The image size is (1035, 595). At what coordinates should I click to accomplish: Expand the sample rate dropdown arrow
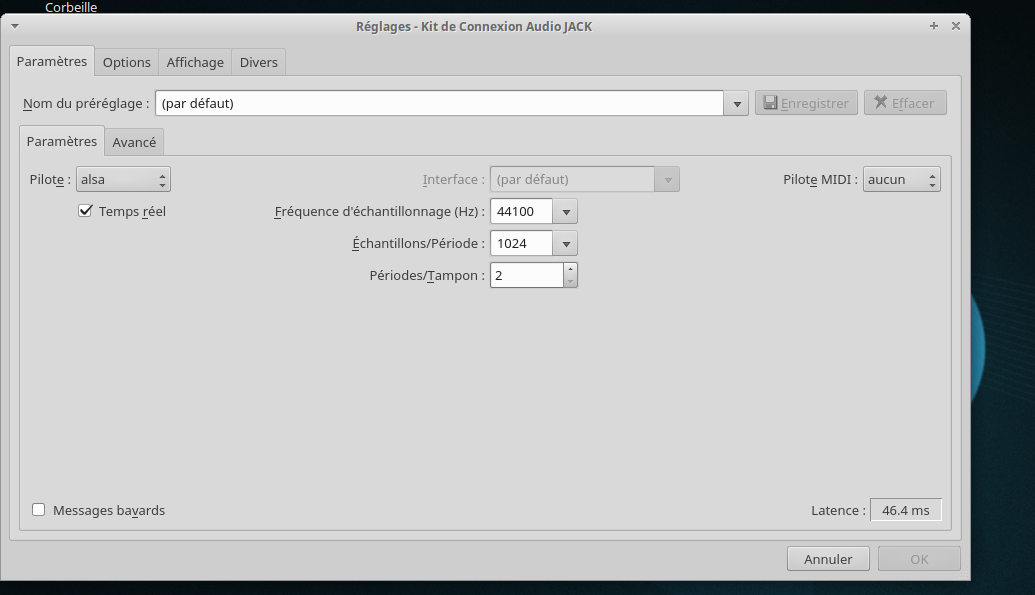tap(566, 211)
